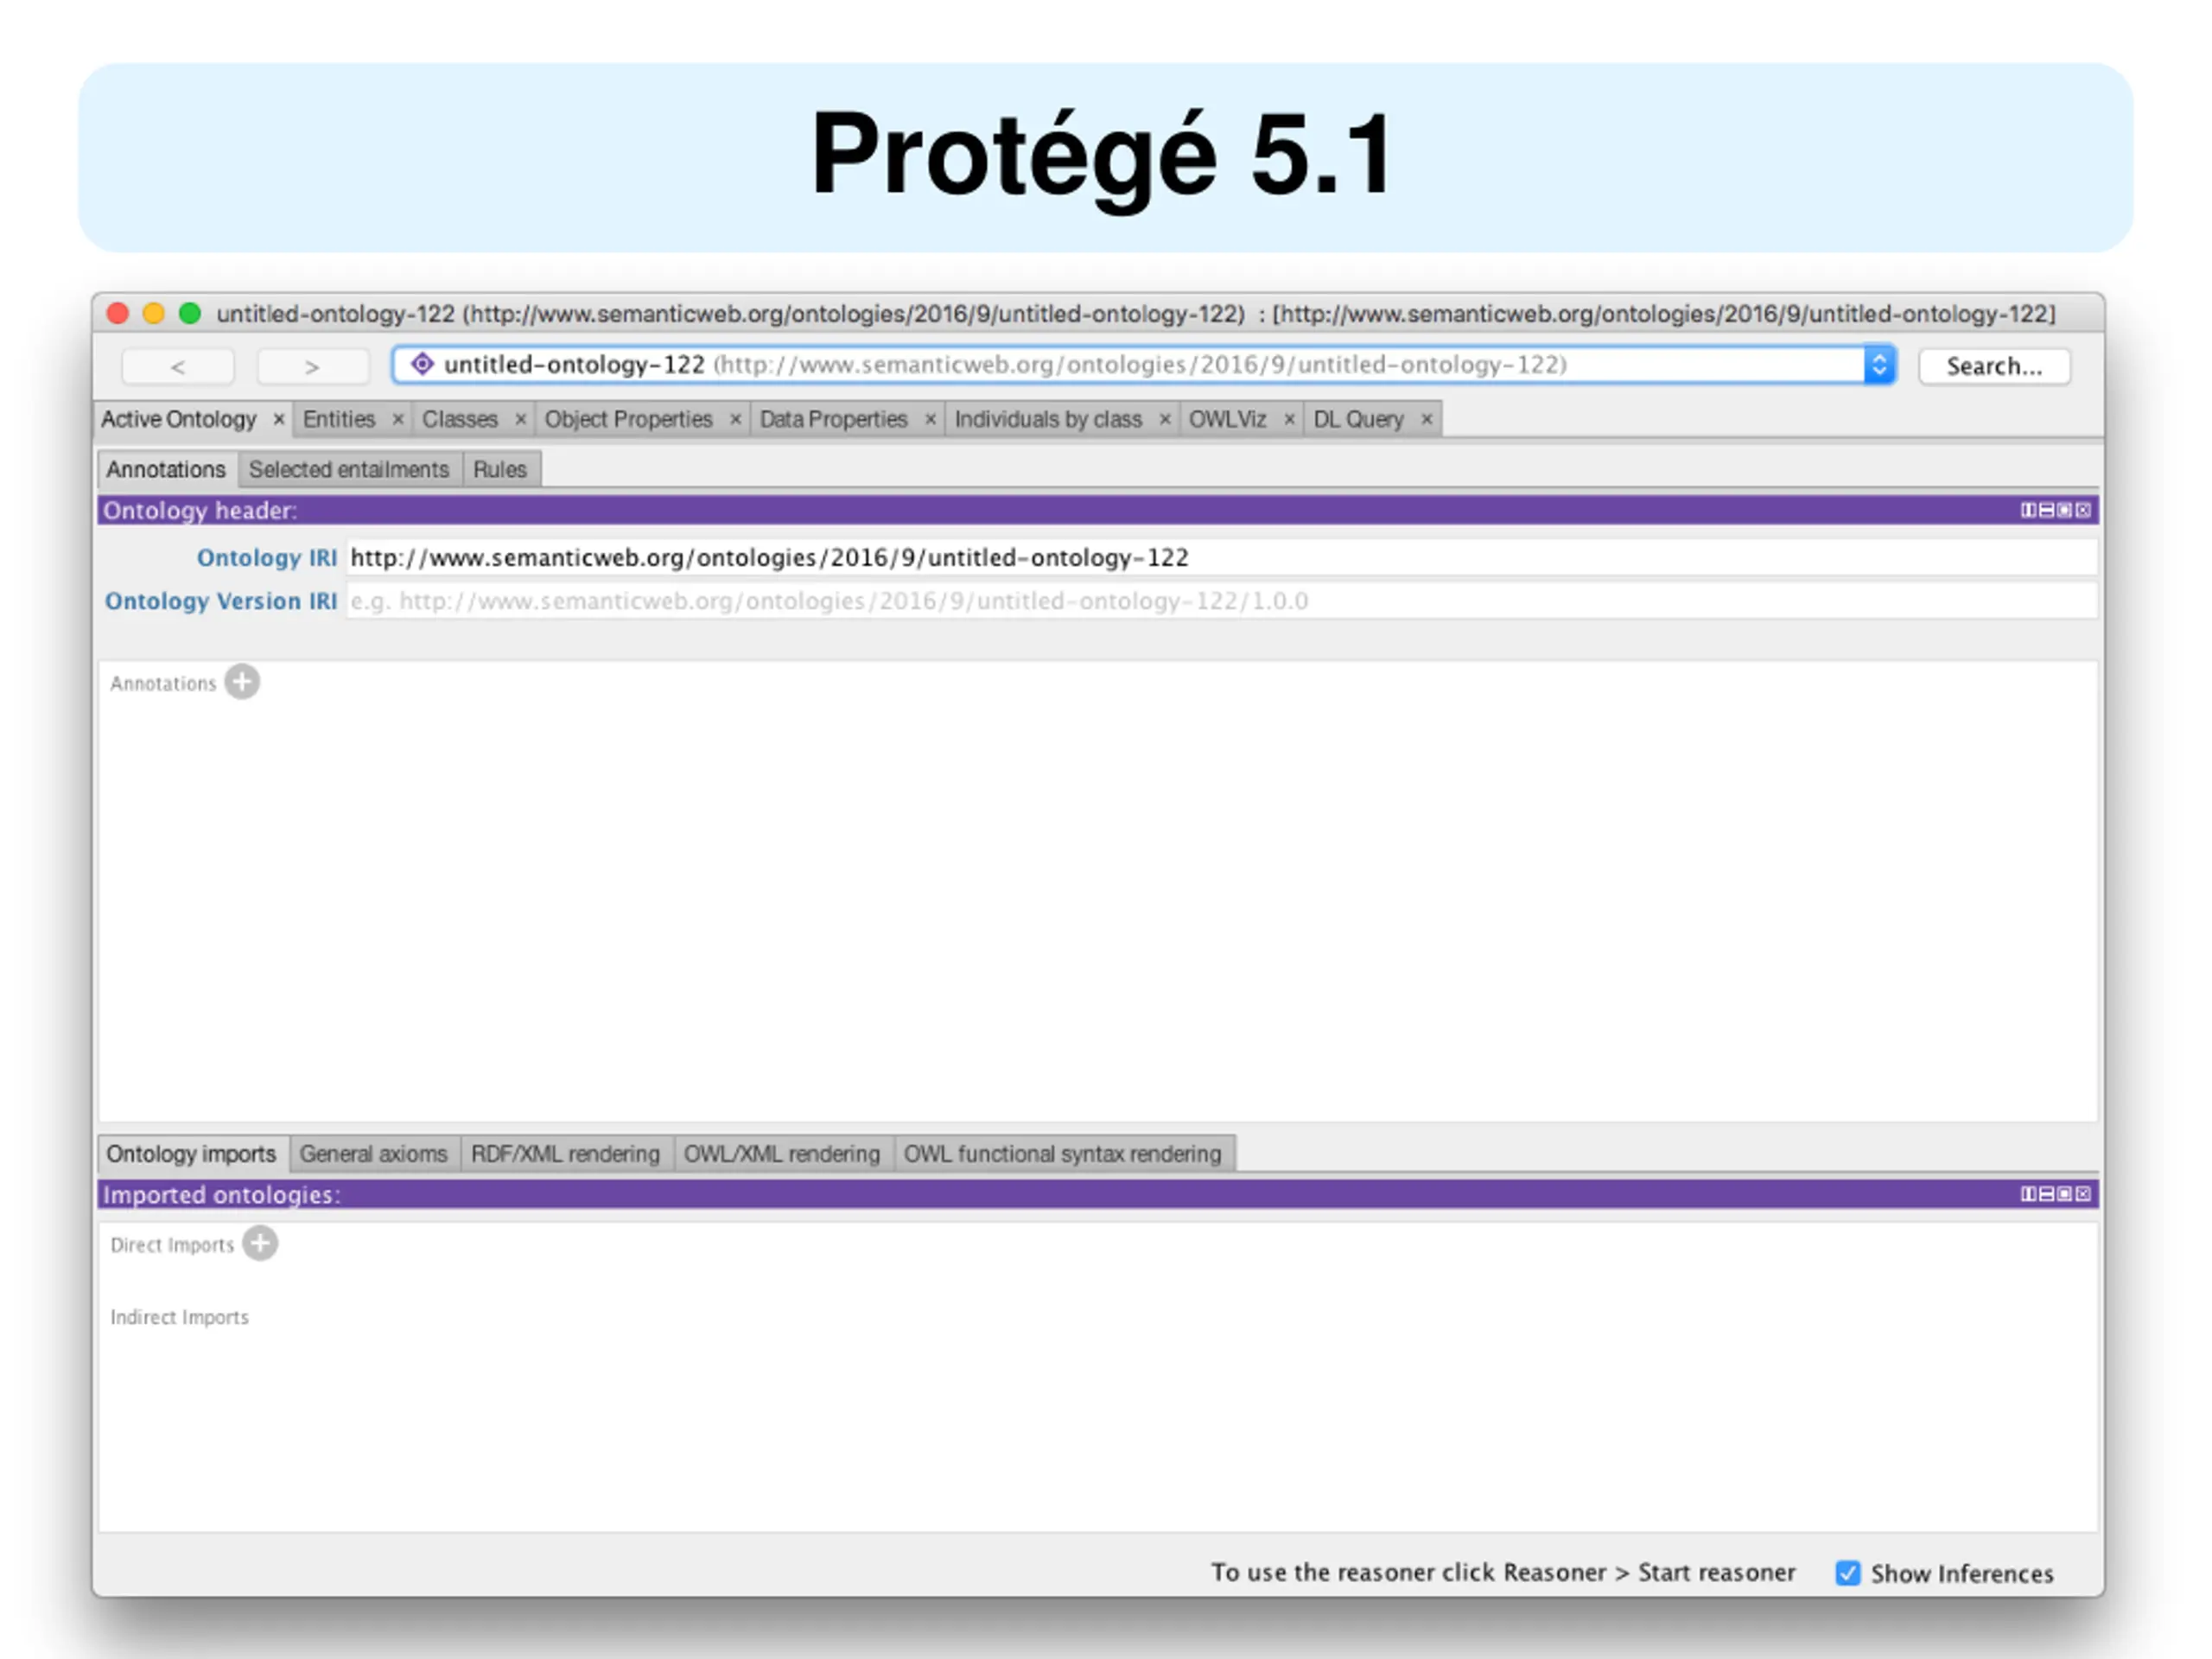Close the Object Properties tab with its x

(735, 420)
